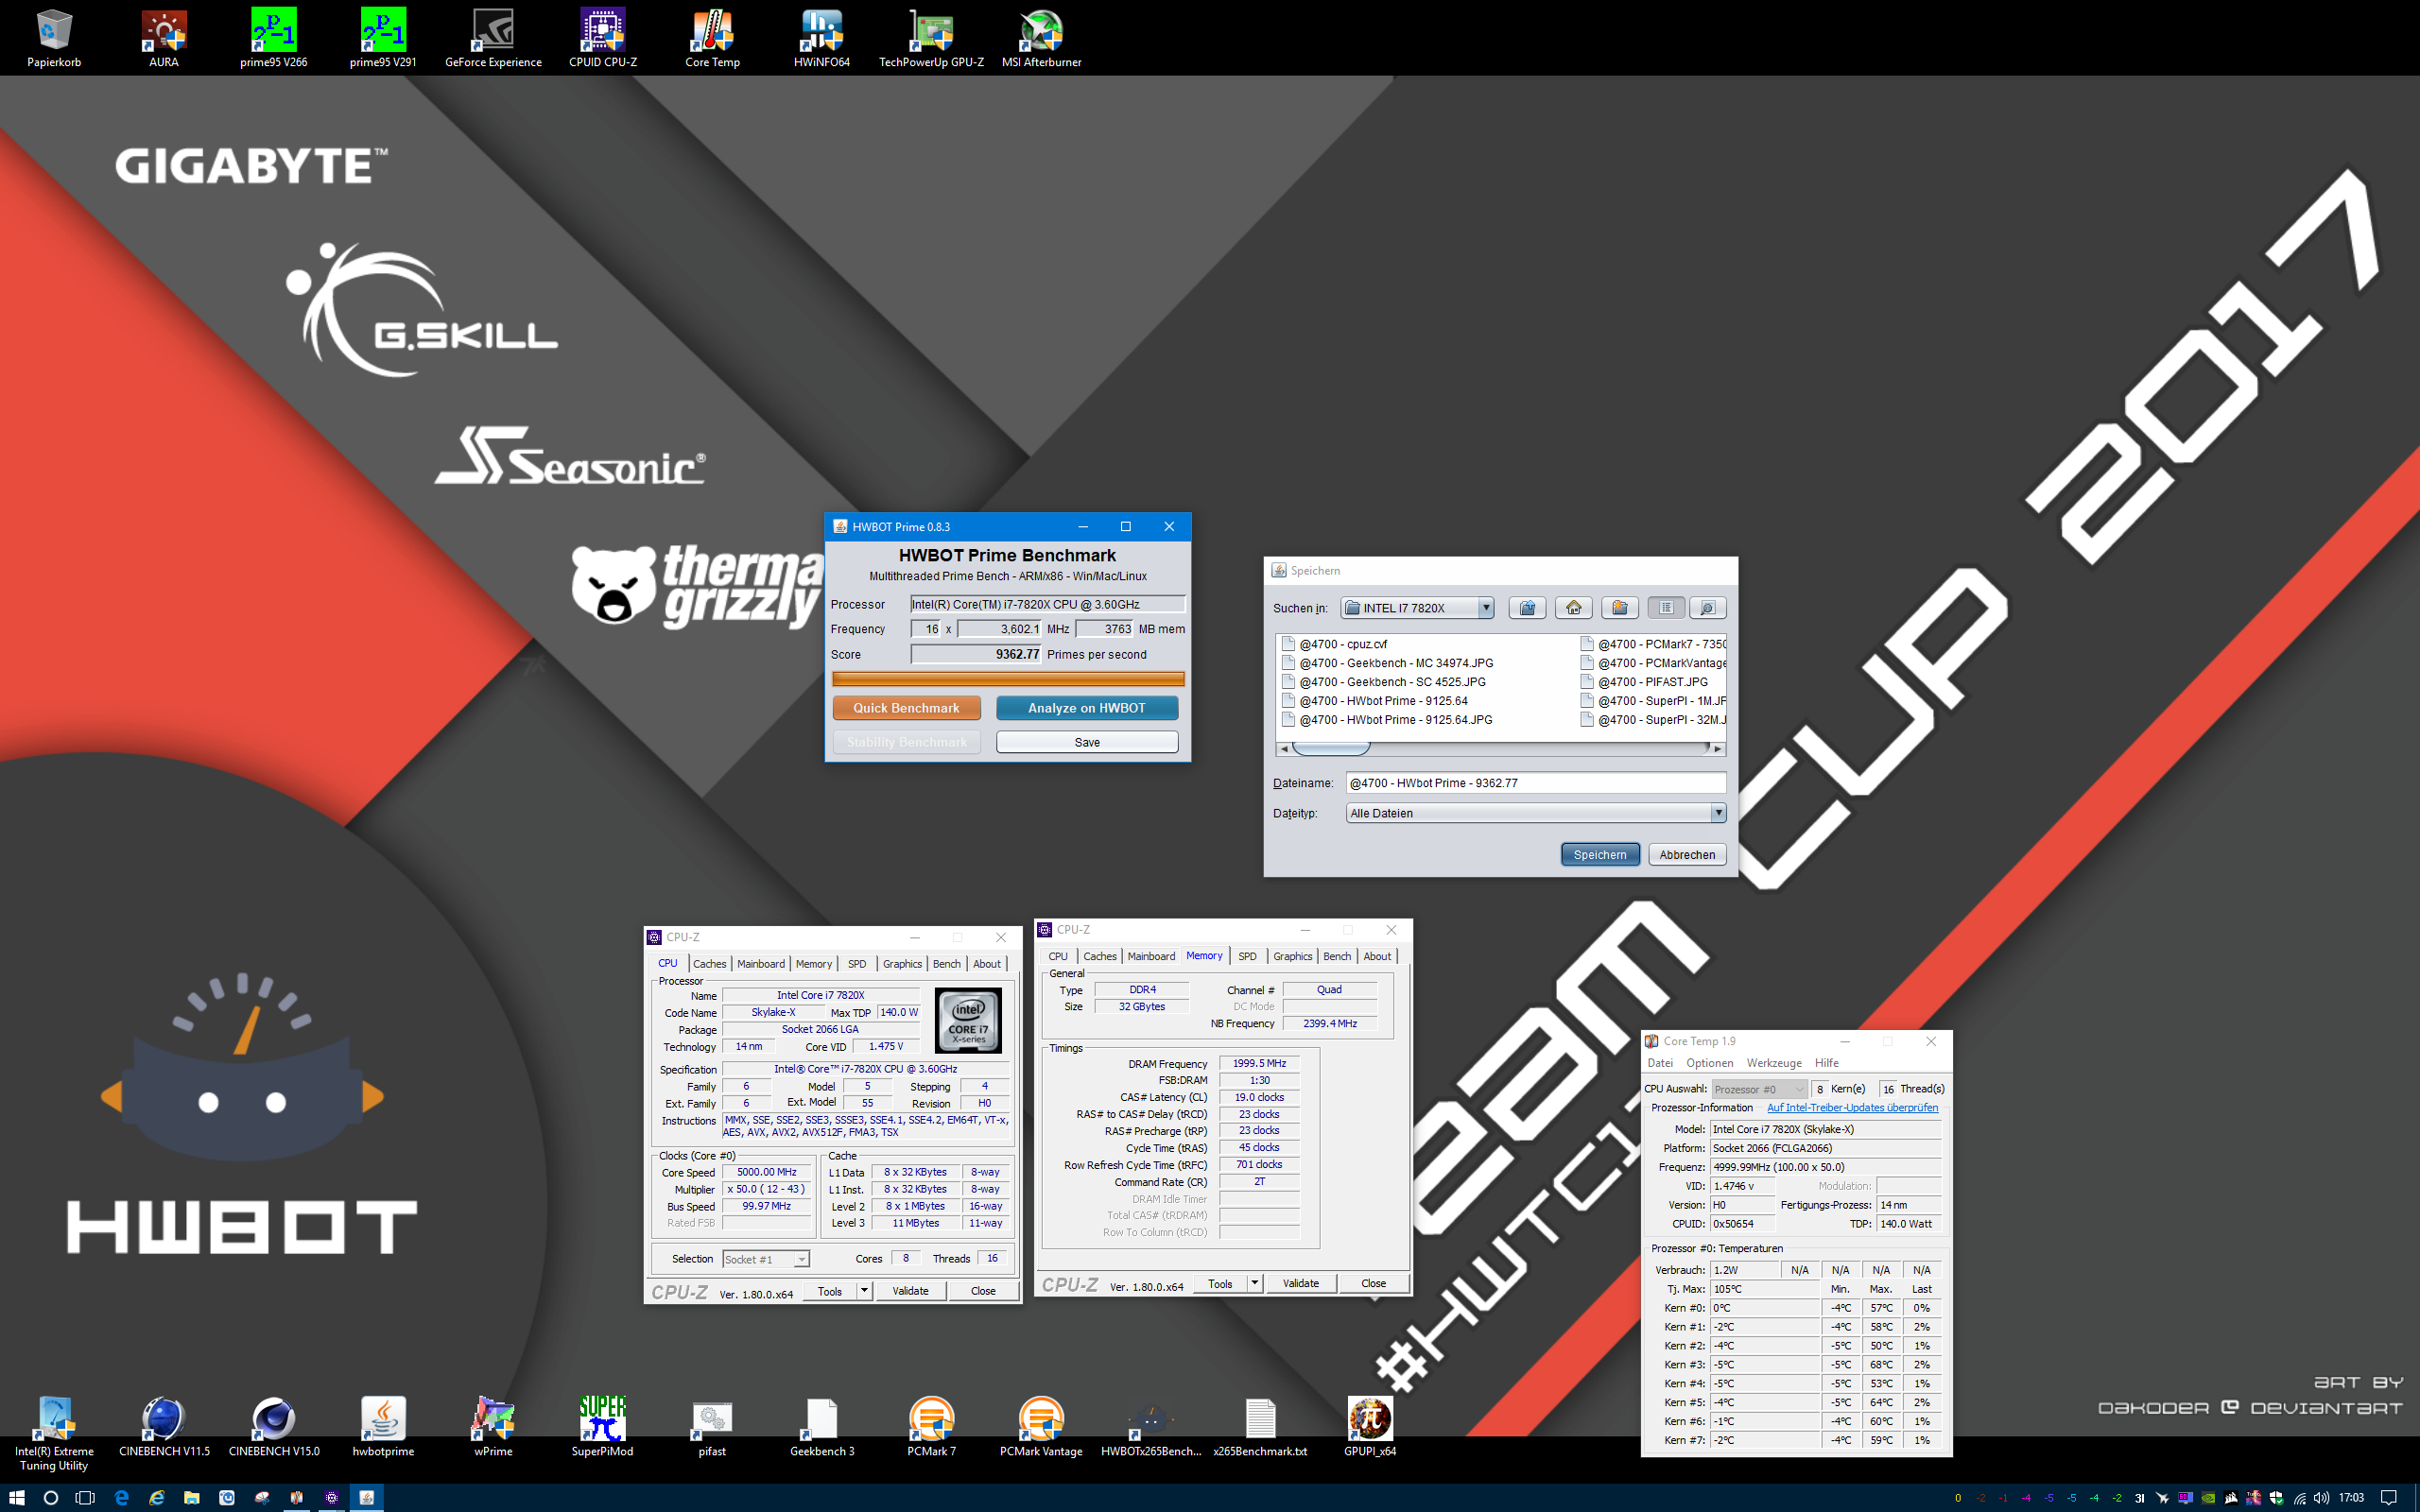Select the prime95 V266 desktop icon
Viewport: 2420px width, 1512px height.
[274, 39]
